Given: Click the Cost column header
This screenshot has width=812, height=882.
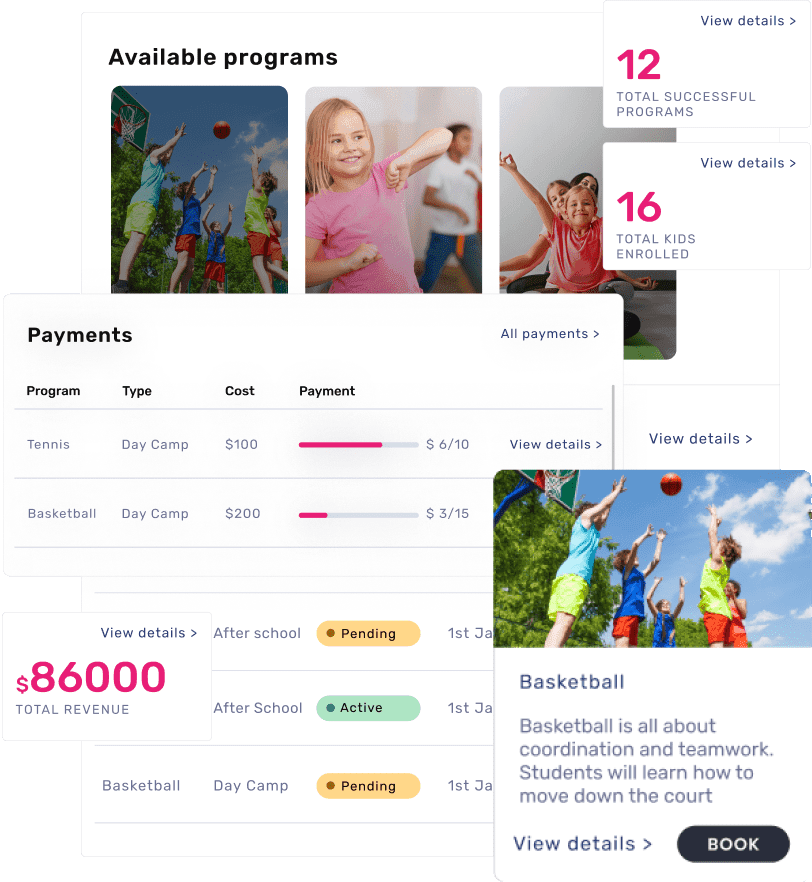Looking at the screenshot, I should (x=240, y=391).
